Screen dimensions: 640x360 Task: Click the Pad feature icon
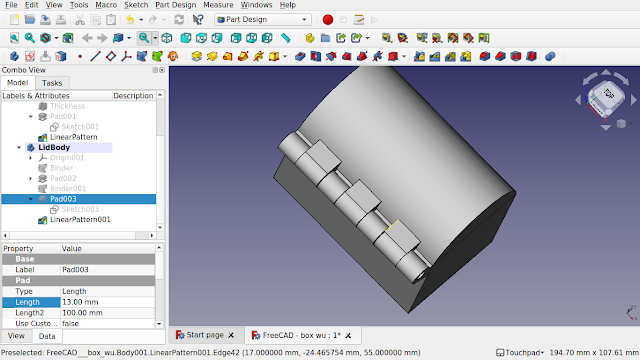(x=196, y=56)
